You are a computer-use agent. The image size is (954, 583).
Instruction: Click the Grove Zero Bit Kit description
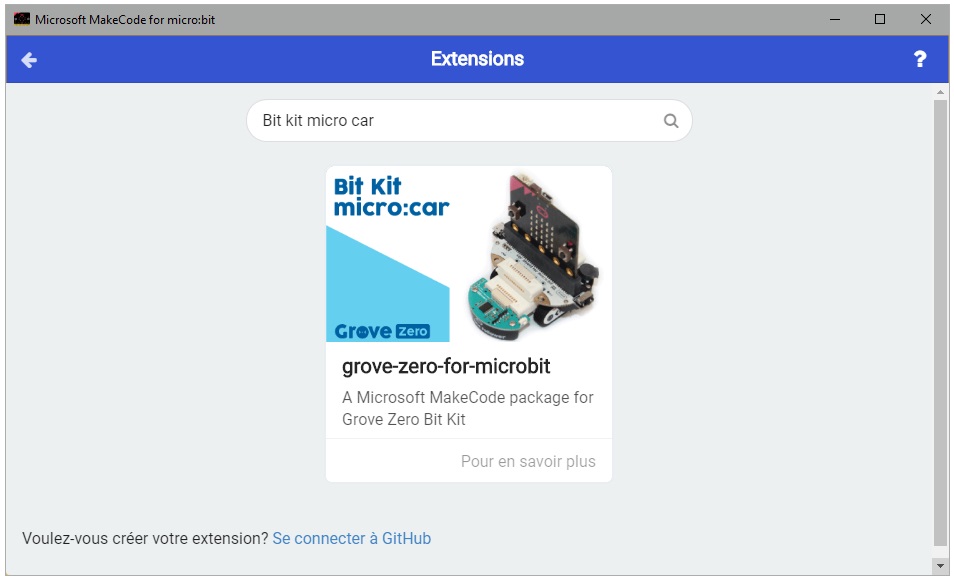pyautogui.click(x=467, y=408)
